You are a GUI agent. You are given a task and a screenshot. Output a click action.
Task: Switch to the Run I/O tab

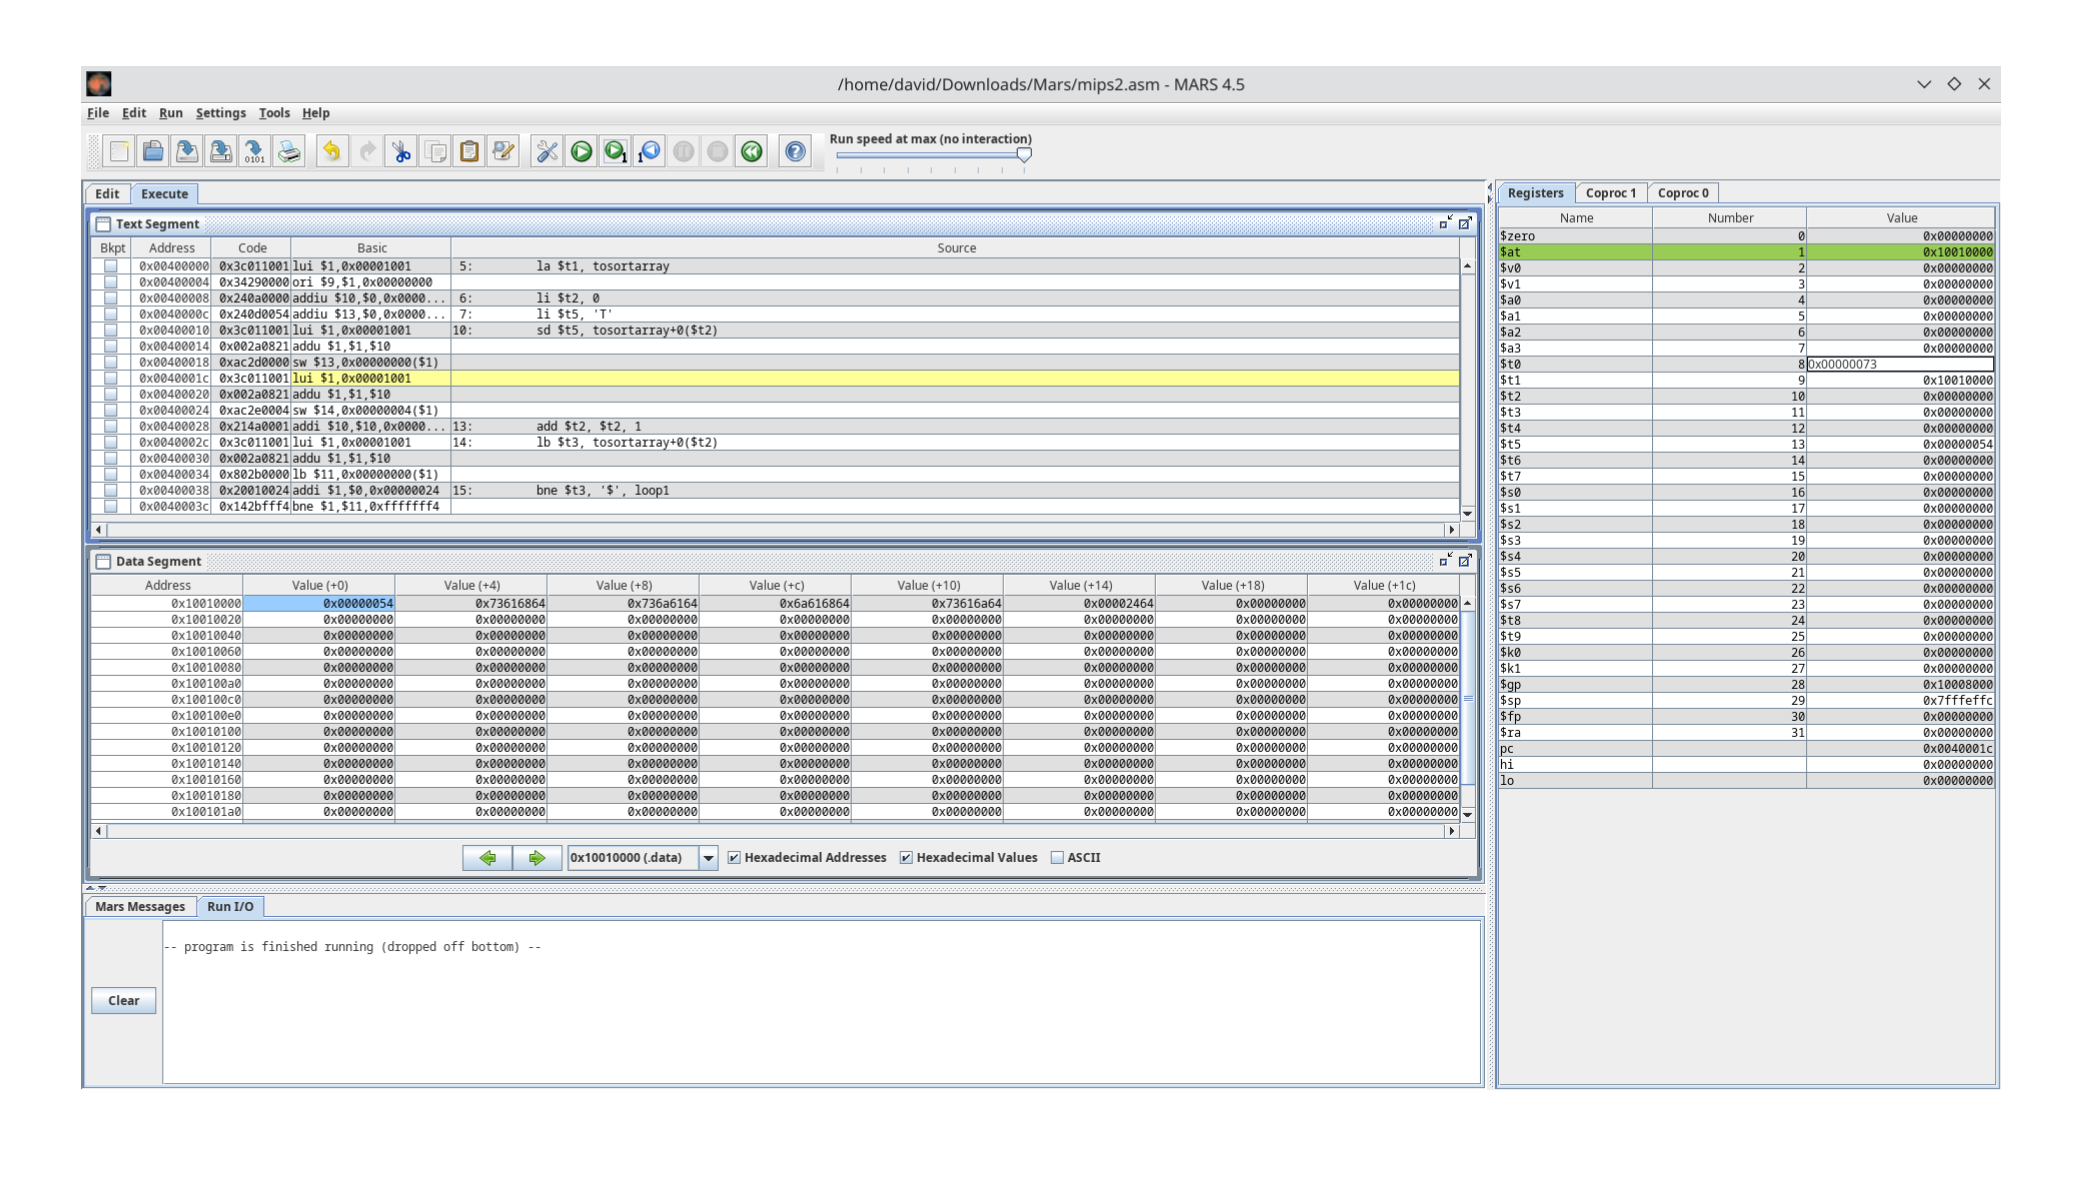coord(231,906)
